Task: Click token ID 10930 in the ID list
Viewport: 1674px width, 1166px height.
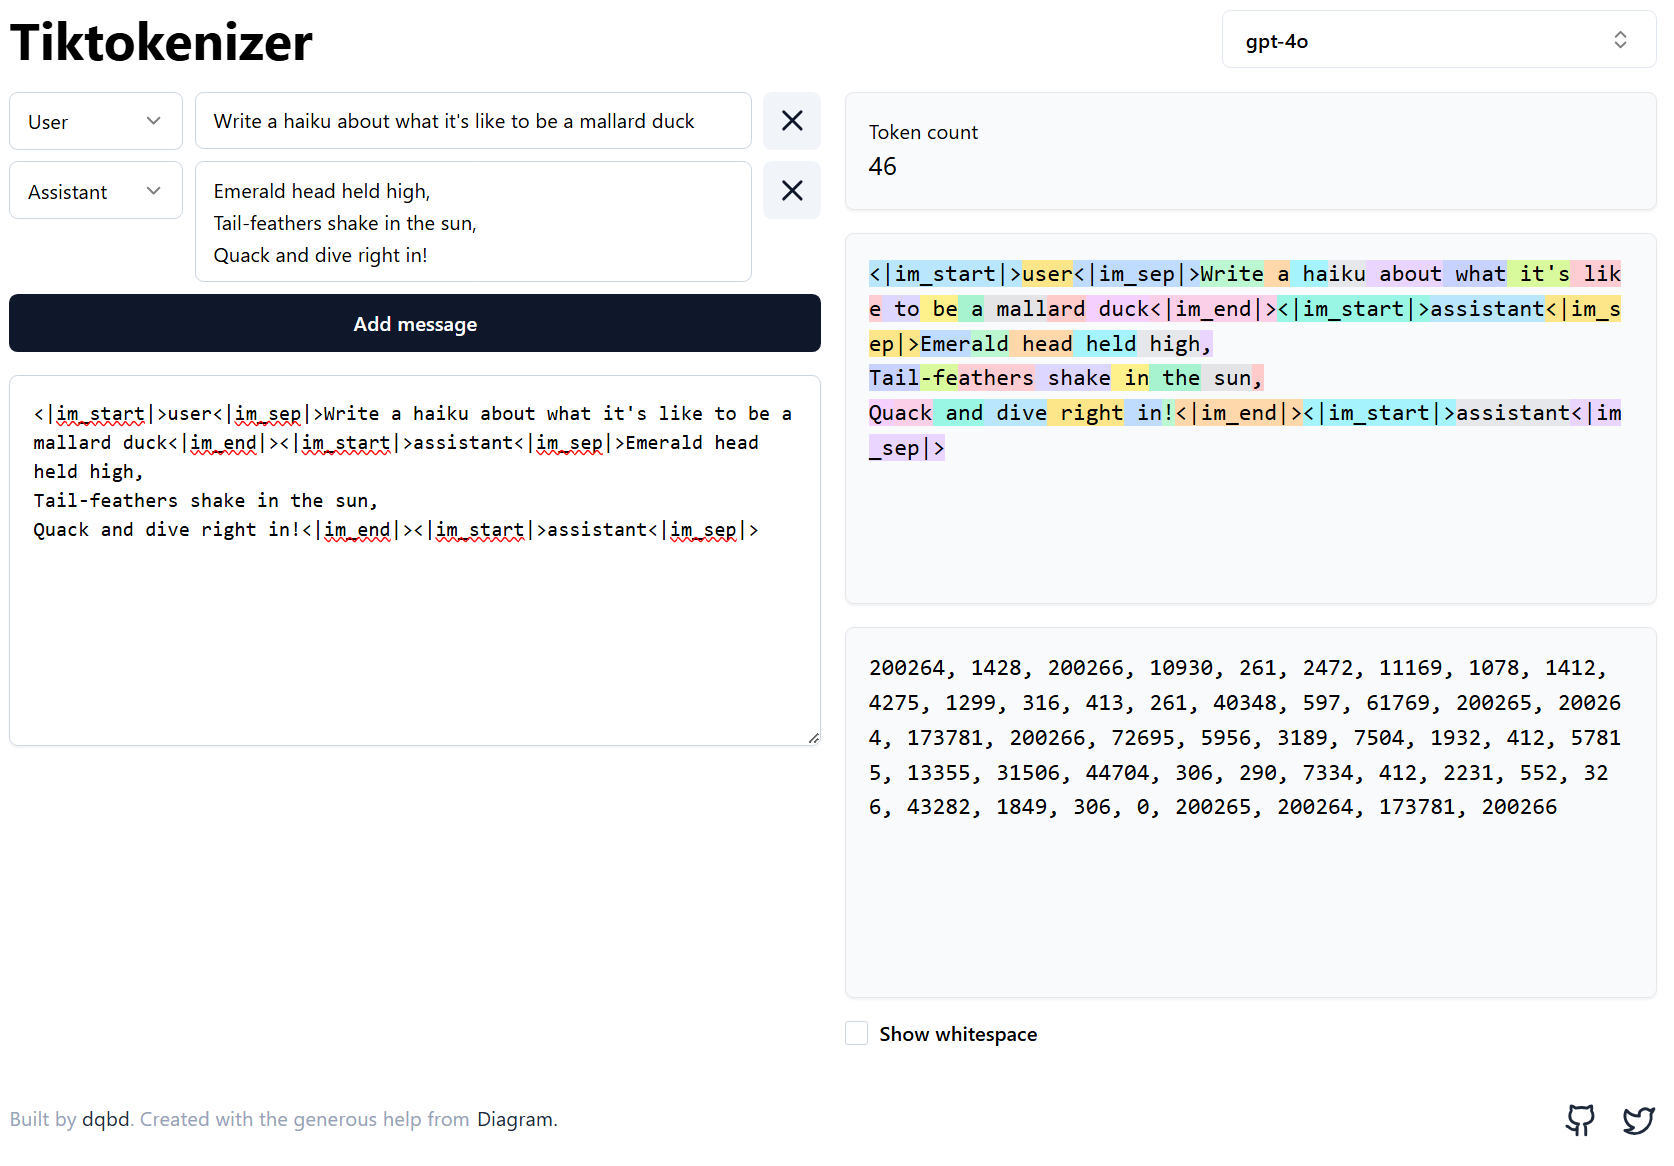Action: coord(1181,668)
